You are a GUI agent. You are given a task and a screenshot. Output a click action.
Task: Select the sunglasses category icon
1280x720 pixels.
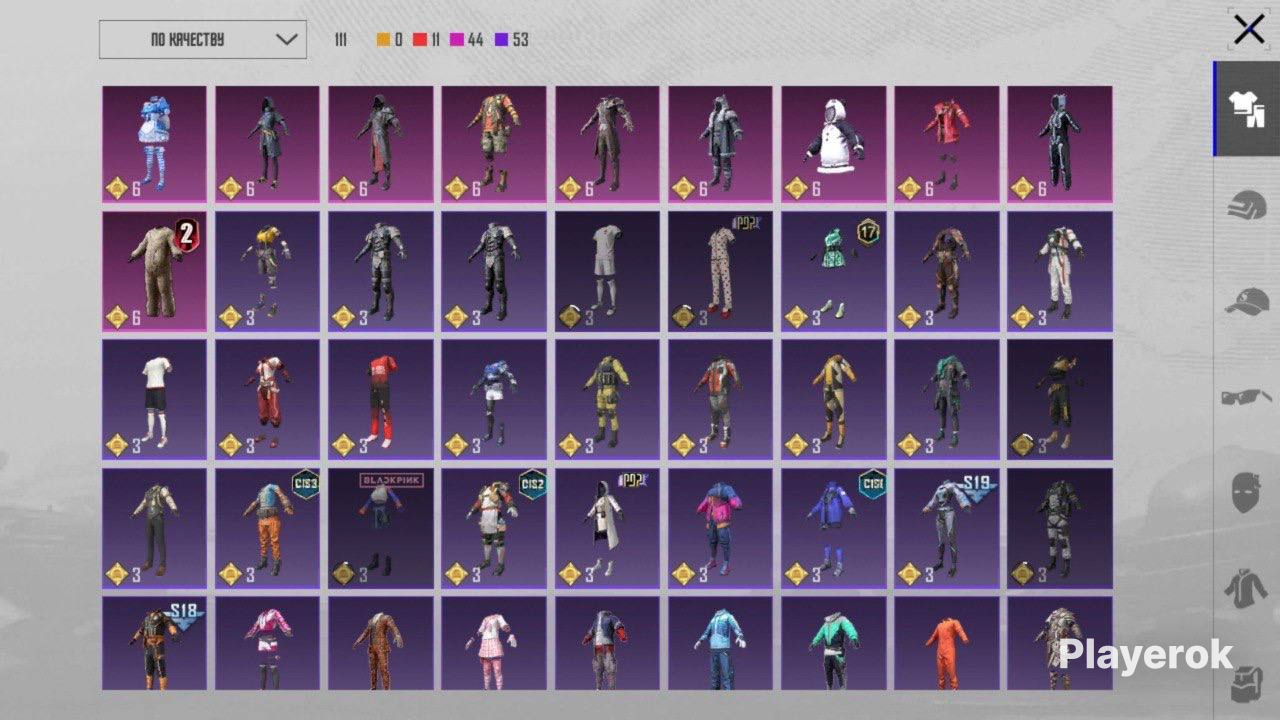[1247, 397]
